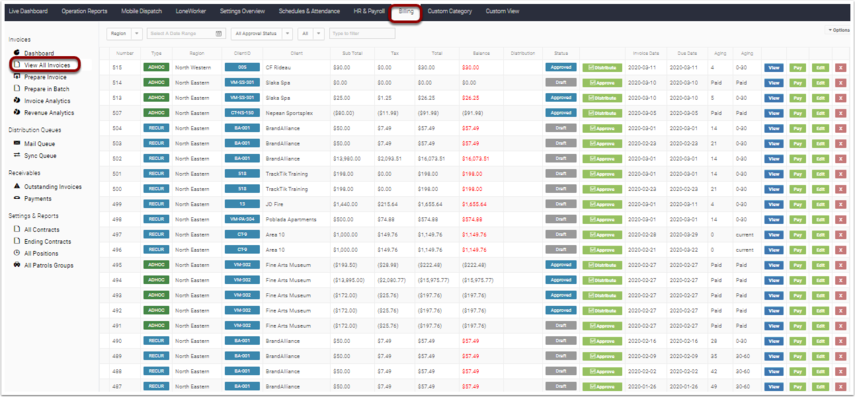
Task: Click View button for invoice 497
Action: (x=774, y=234)
